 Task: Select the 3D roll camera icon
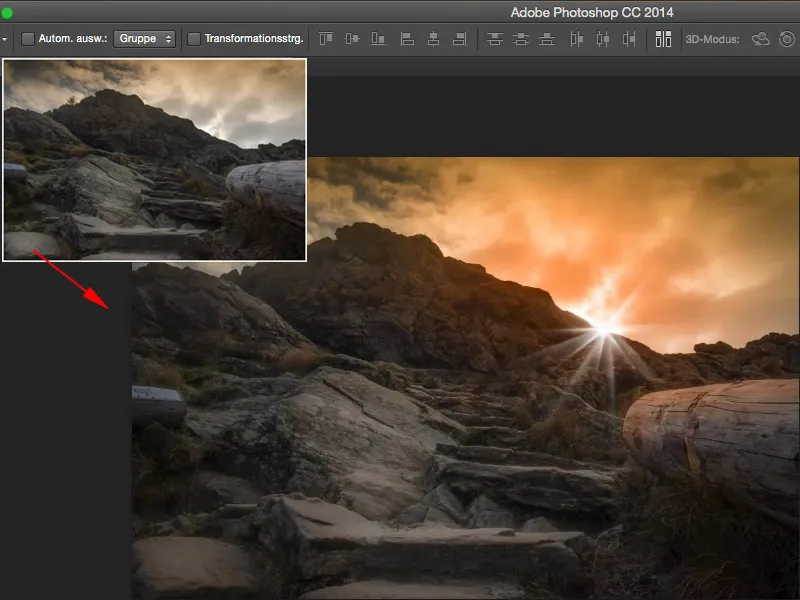point(787,39)
